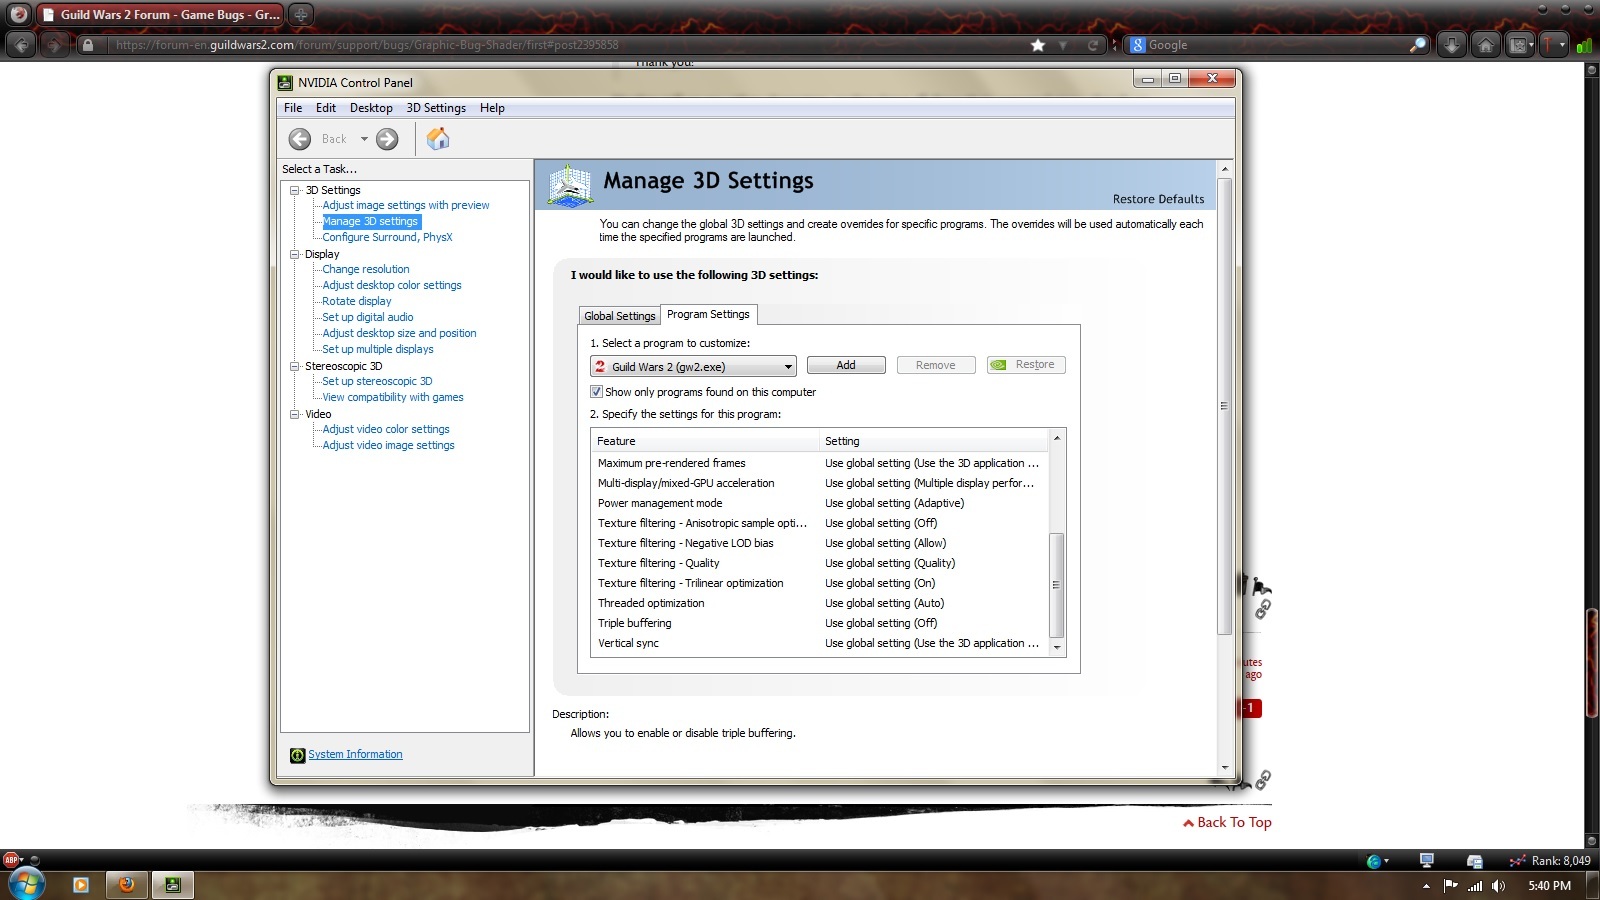Viewport: 1600px width, 900px height.
Task: Click the Adblock Plus icon
Action: point(11,860)
